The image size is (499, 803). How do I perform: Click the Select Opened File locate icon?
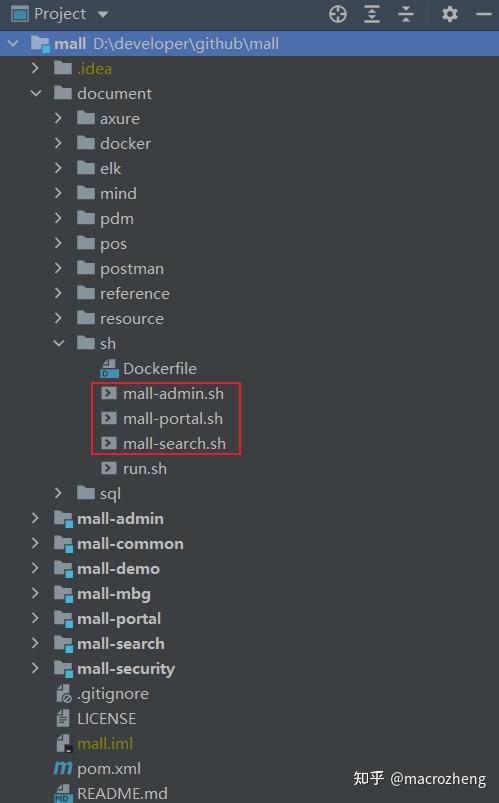[x=338, y=14]
